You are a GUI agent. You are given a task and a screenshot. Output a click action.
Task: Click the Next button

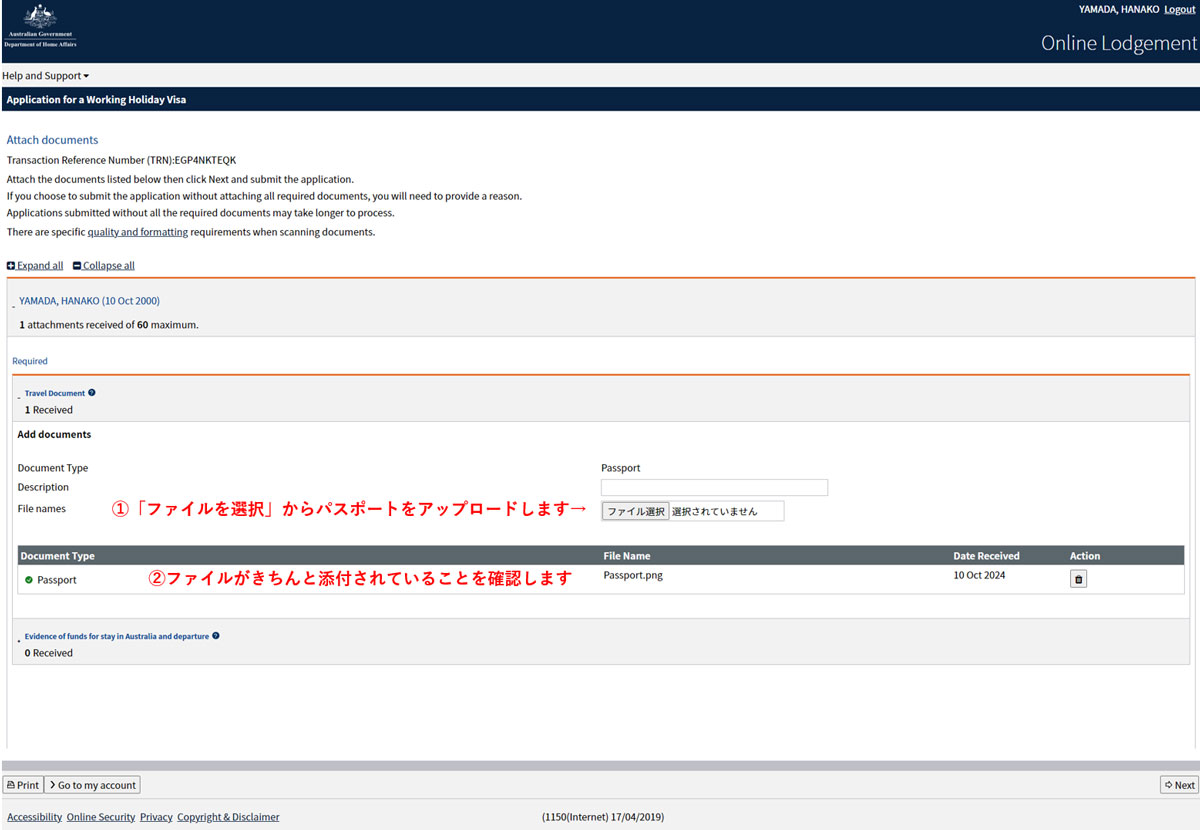[1179, 785]
